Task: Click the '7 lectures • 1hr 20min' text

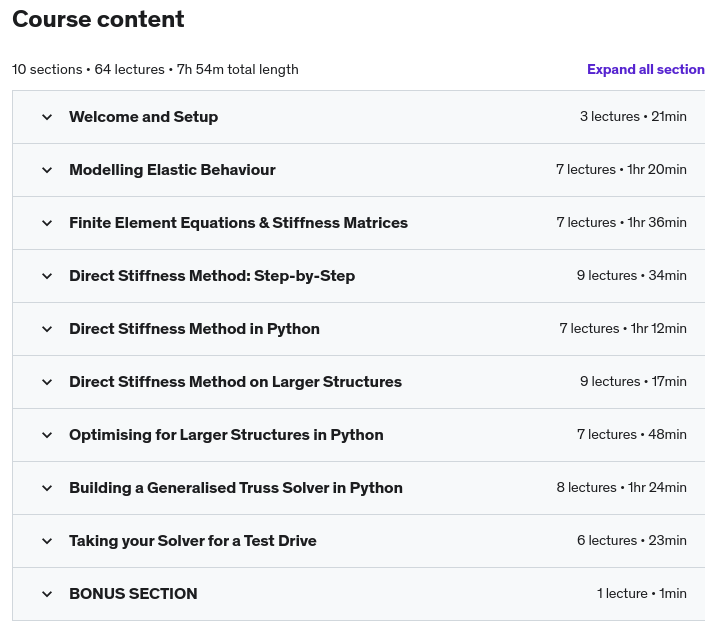Action: pyautogui.click(x=621, y=170)
